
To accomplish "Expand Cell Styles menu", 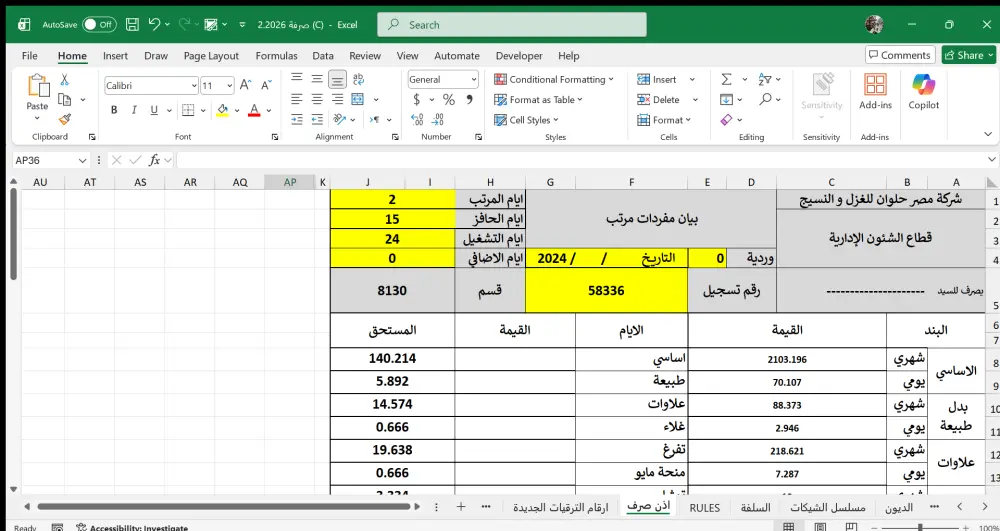I will pos(526,120).
